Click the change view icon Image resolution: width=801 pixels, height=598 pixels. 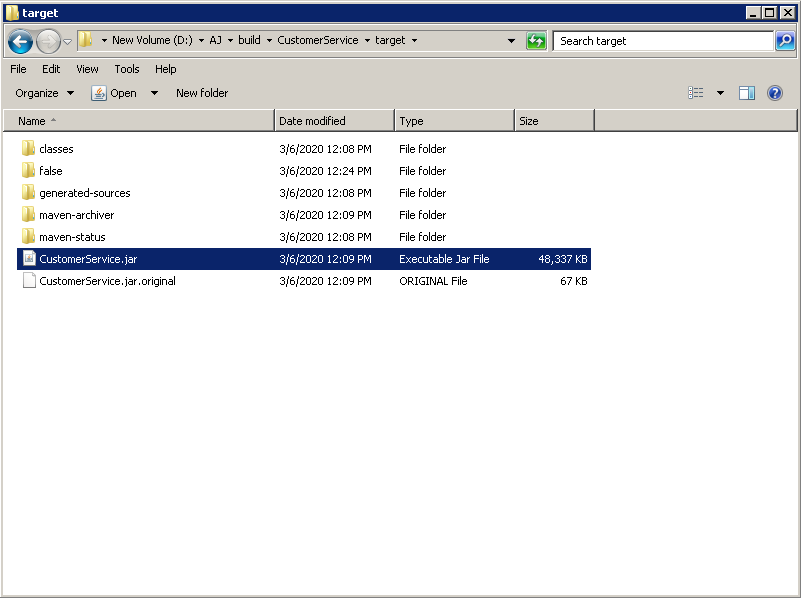click(696, 93)
